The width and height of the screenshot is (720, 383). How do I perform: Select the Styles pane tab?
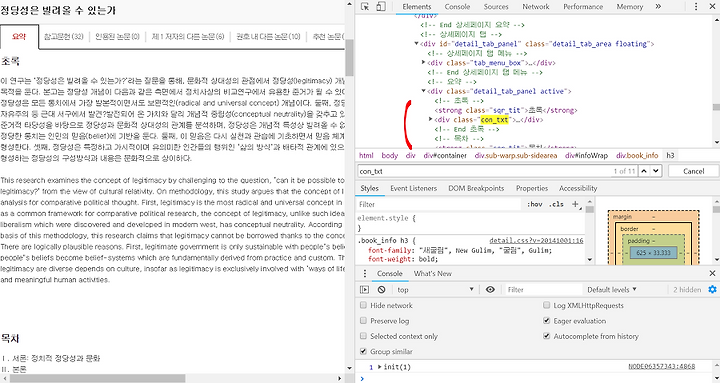[x=369, y=188]
